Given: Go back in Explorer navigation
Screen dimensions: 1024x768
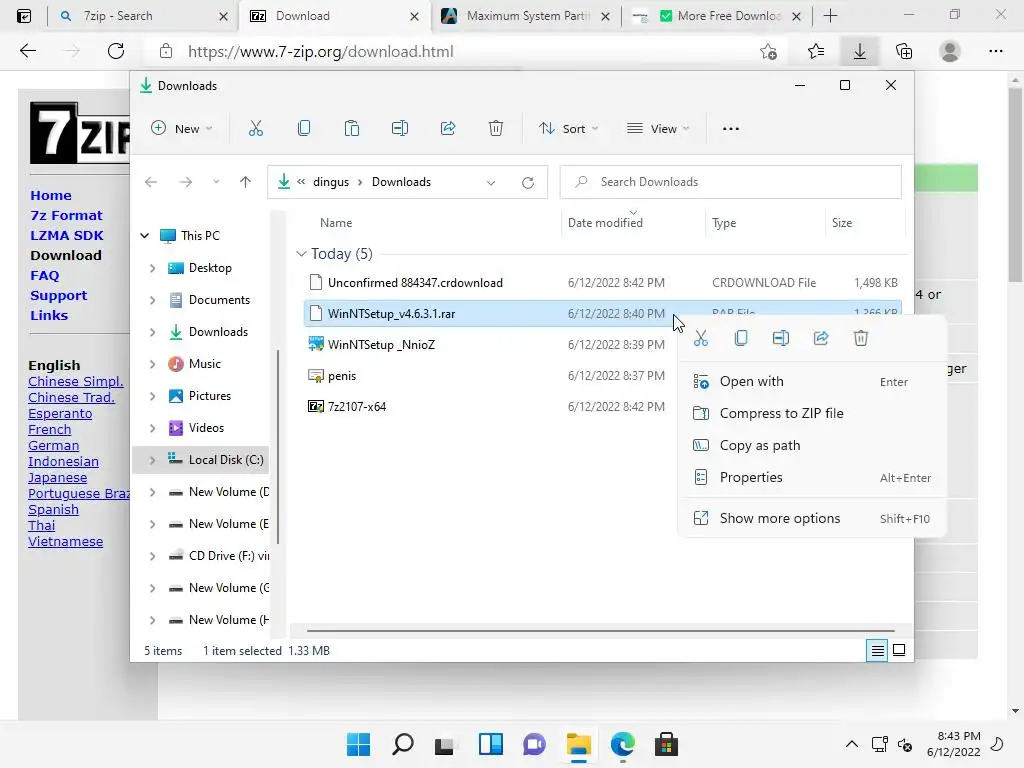Looking at the screenshot, I should (x=151, y=182).
